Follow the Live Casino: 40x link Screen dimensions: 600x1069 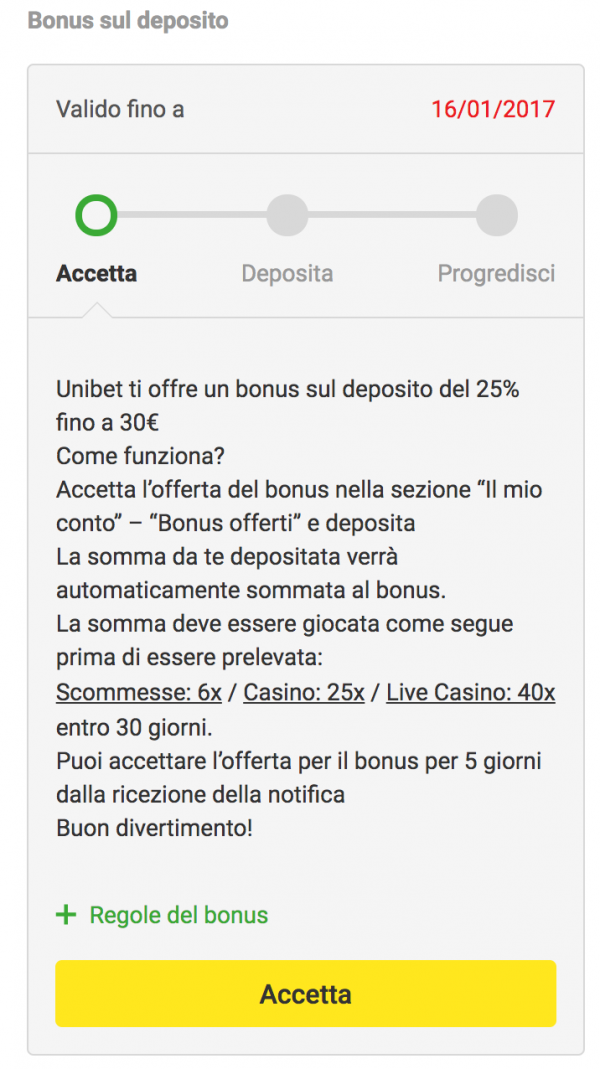[470, 692]
